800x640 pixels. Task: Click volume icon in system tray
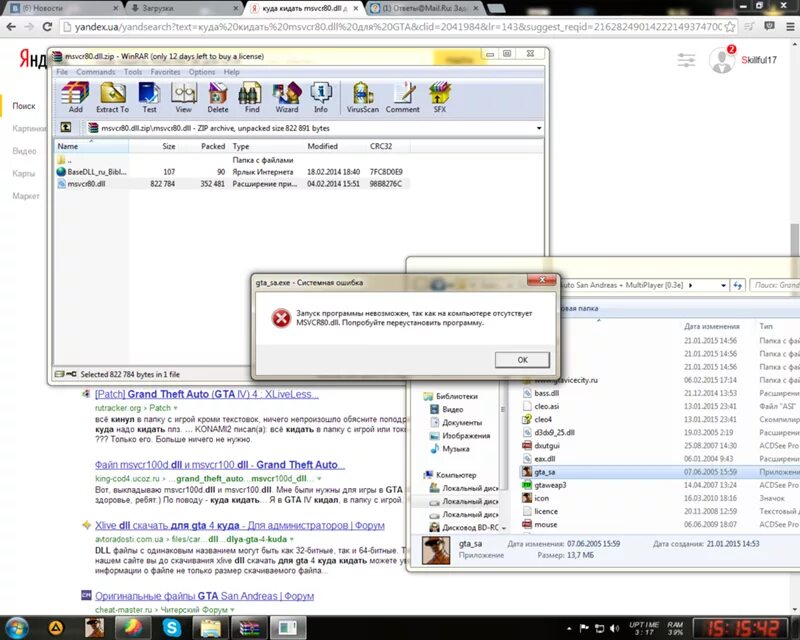pos(614,628)
